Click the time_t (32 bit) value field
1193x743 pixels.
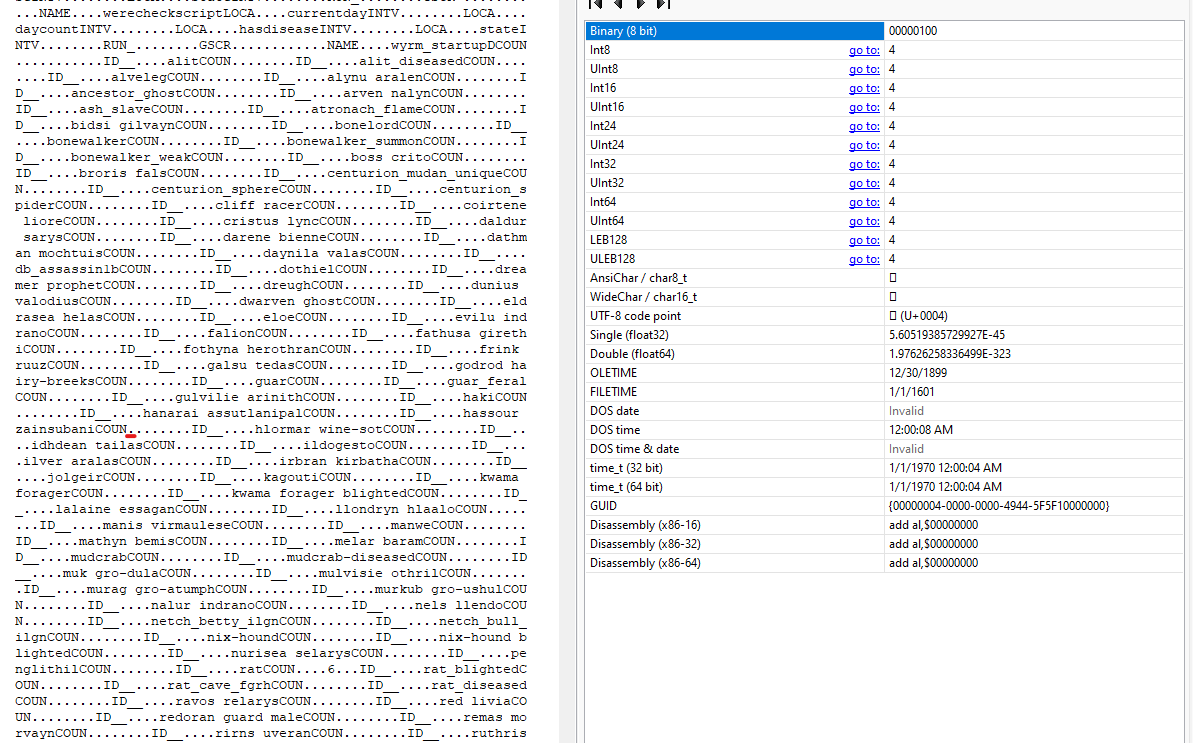[945, 468]
